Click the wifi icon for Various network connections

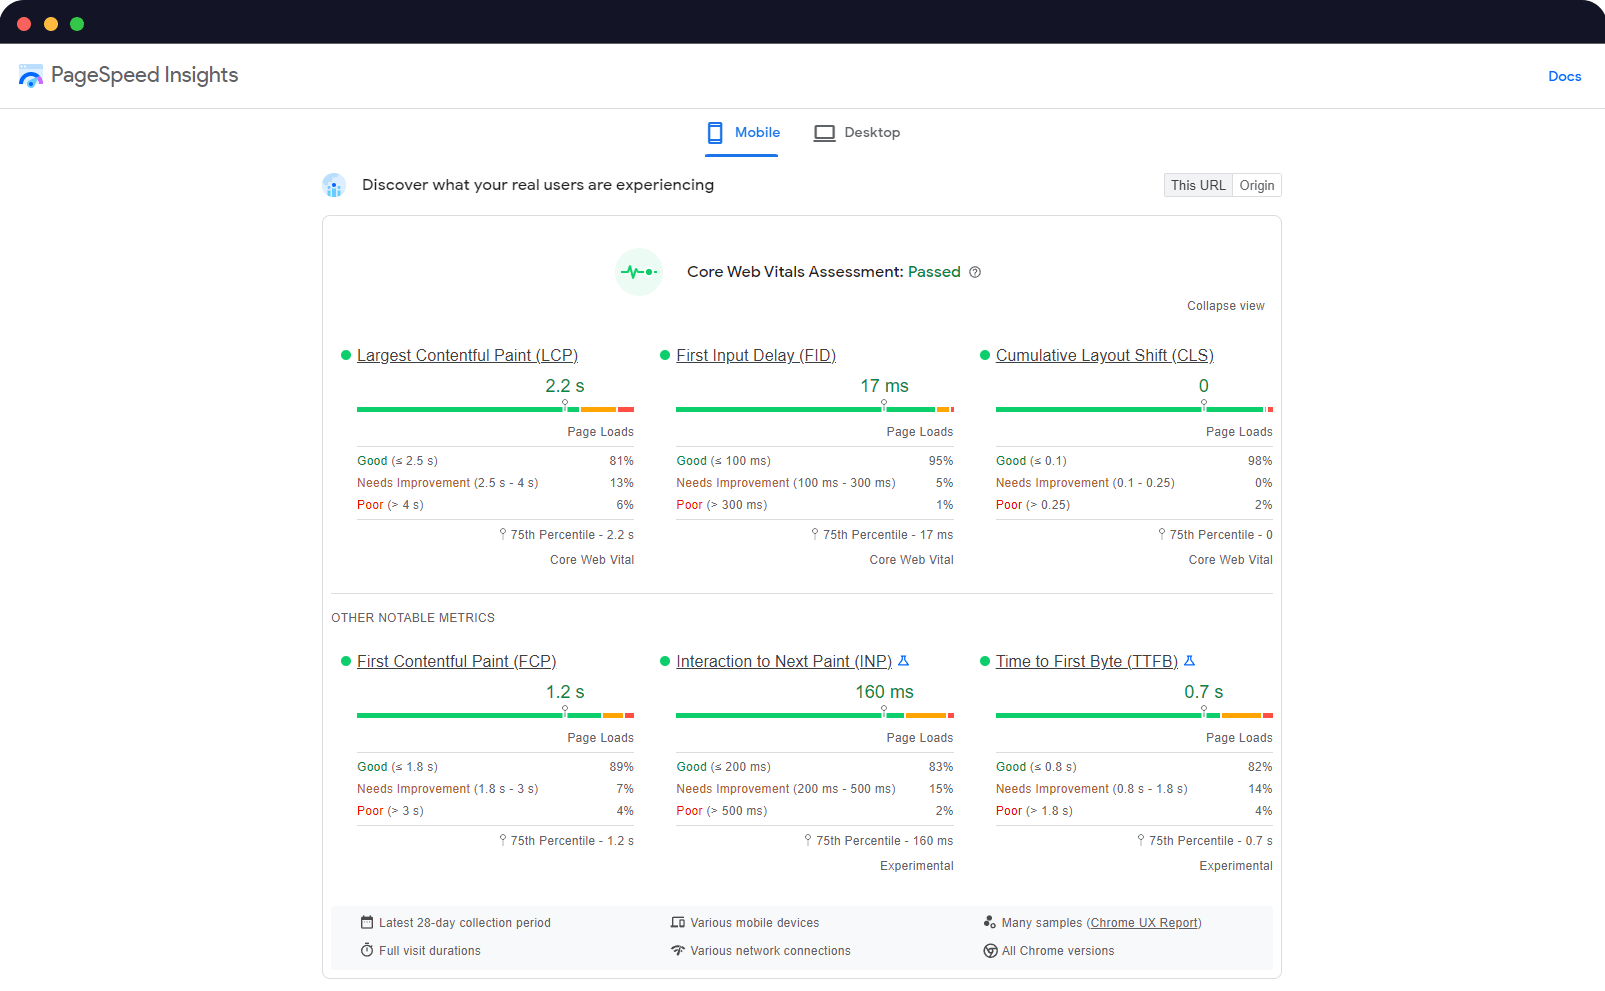(678, 950)
